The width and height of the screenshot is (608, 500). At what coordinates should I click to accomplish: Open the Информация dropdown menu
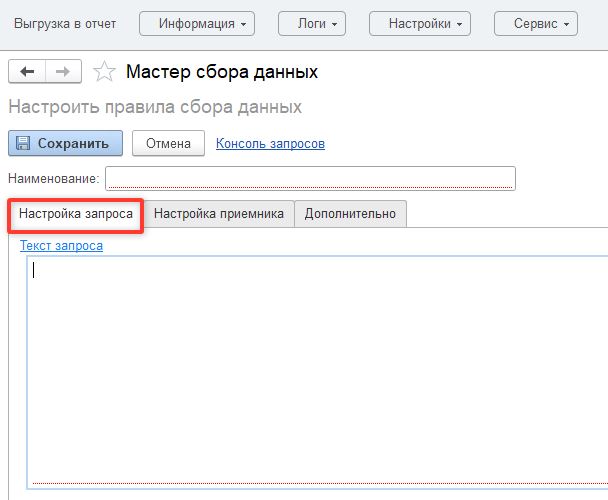click(197, 23)
